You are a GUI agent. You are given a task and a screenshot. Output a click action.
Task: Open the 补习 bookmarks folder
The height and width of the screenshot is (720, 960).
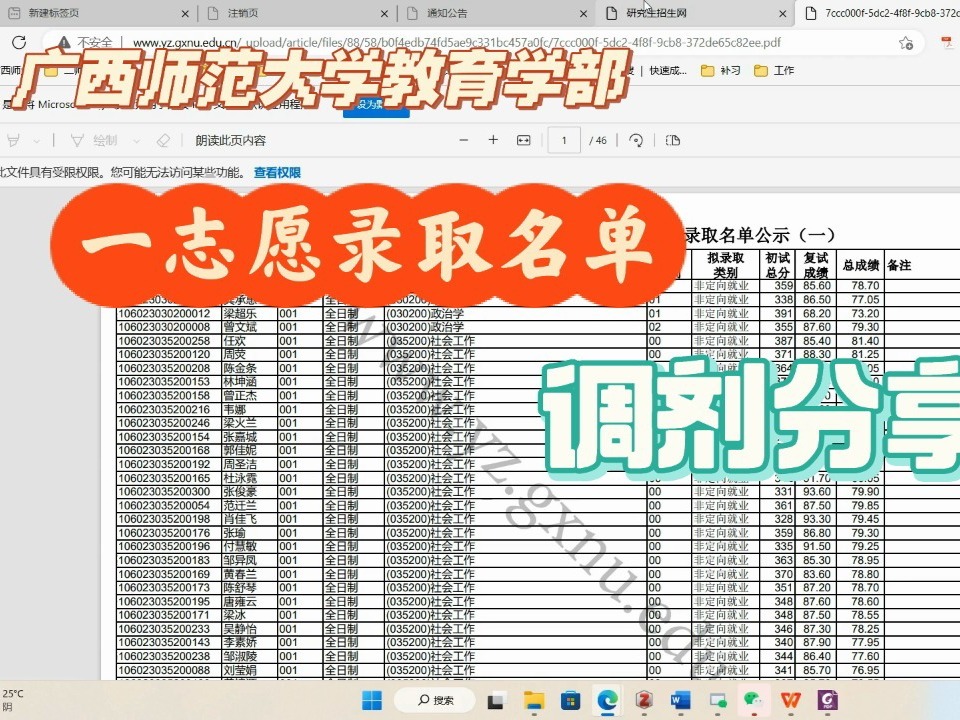[721, 70]
